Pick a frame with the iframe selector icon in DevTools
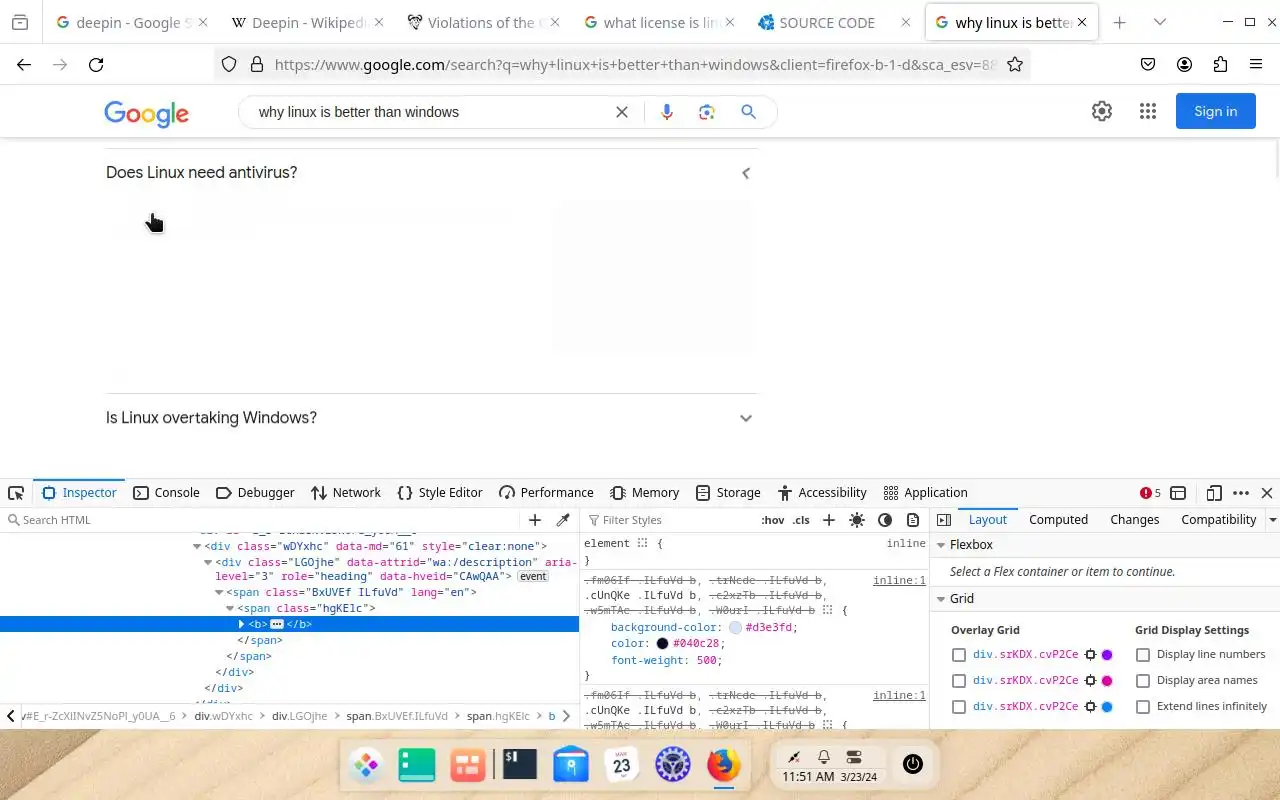 point(1178,493)
